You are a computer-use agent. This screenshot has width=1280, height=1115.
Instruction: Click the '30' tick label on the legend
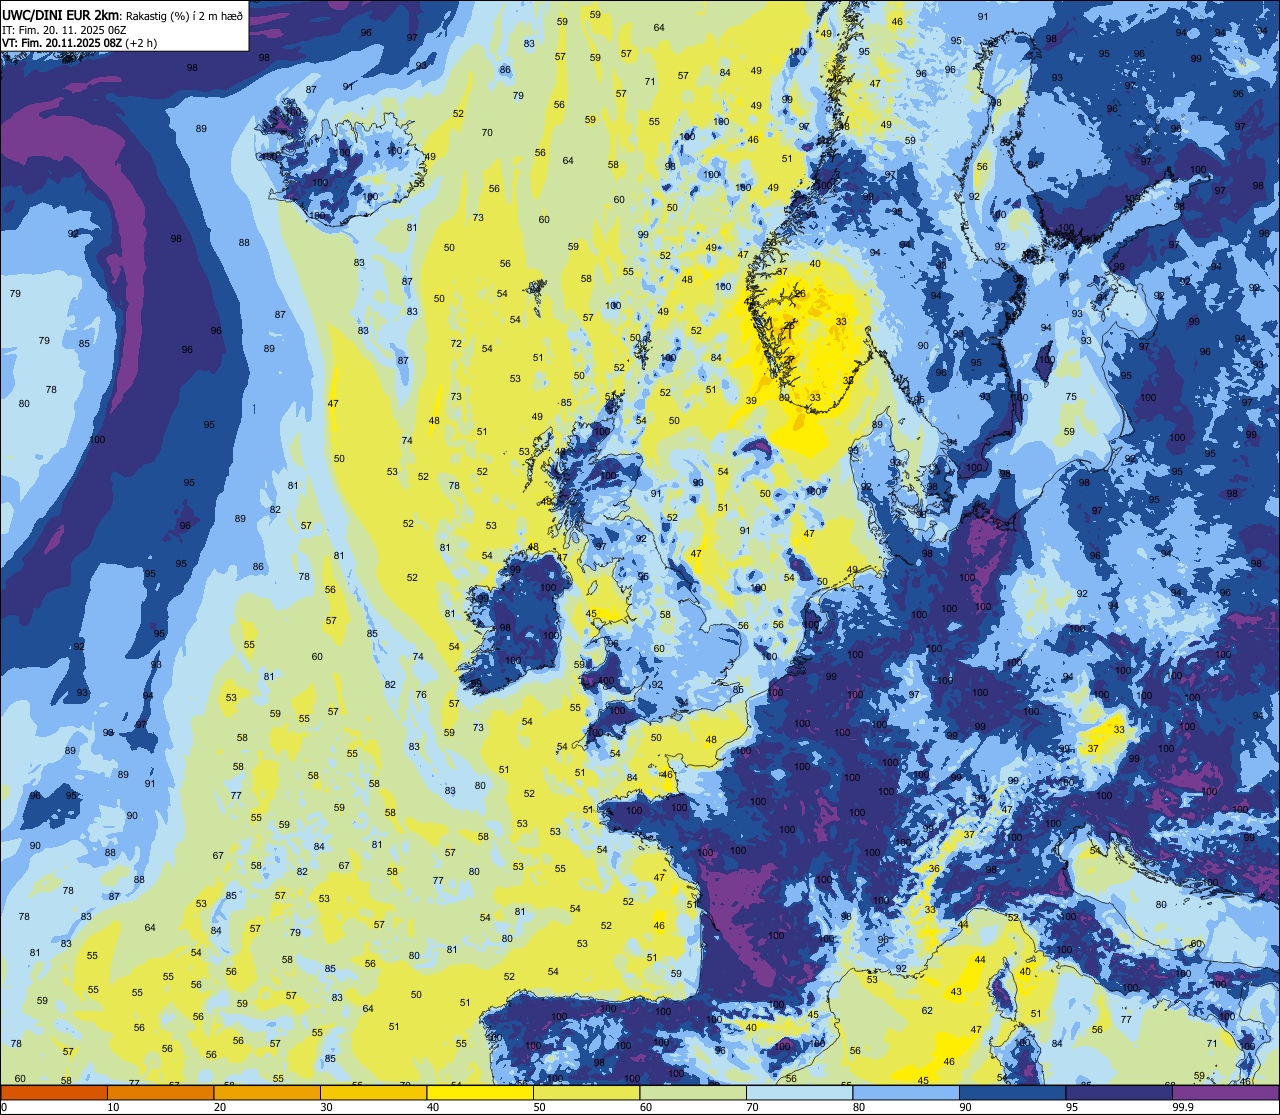pyautogui.click(x=326, y=1107)
